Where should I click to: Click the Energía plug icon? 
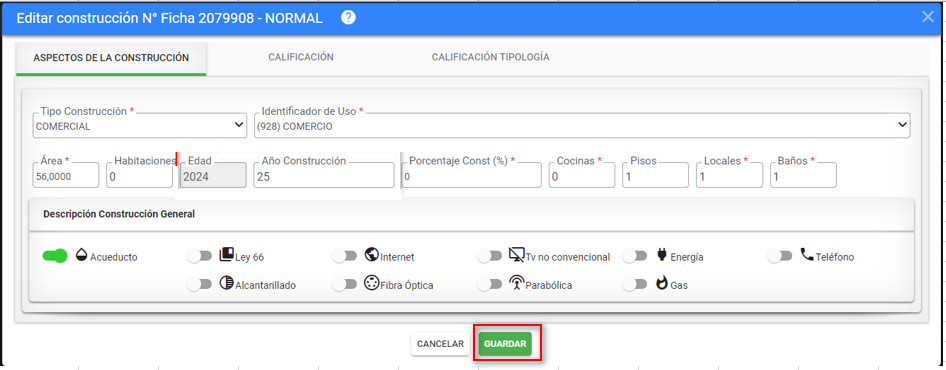(661, 255)
